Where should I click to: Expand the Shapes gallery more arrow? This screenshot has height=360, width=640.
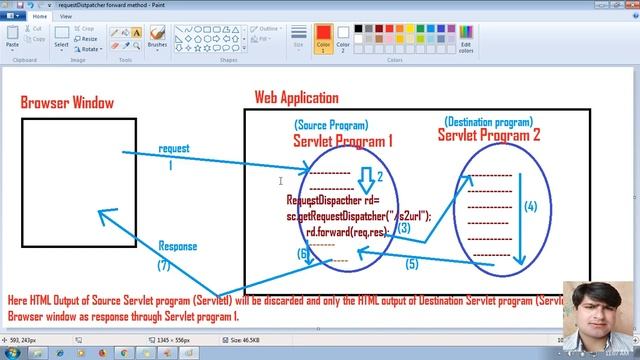coord(244,48)
